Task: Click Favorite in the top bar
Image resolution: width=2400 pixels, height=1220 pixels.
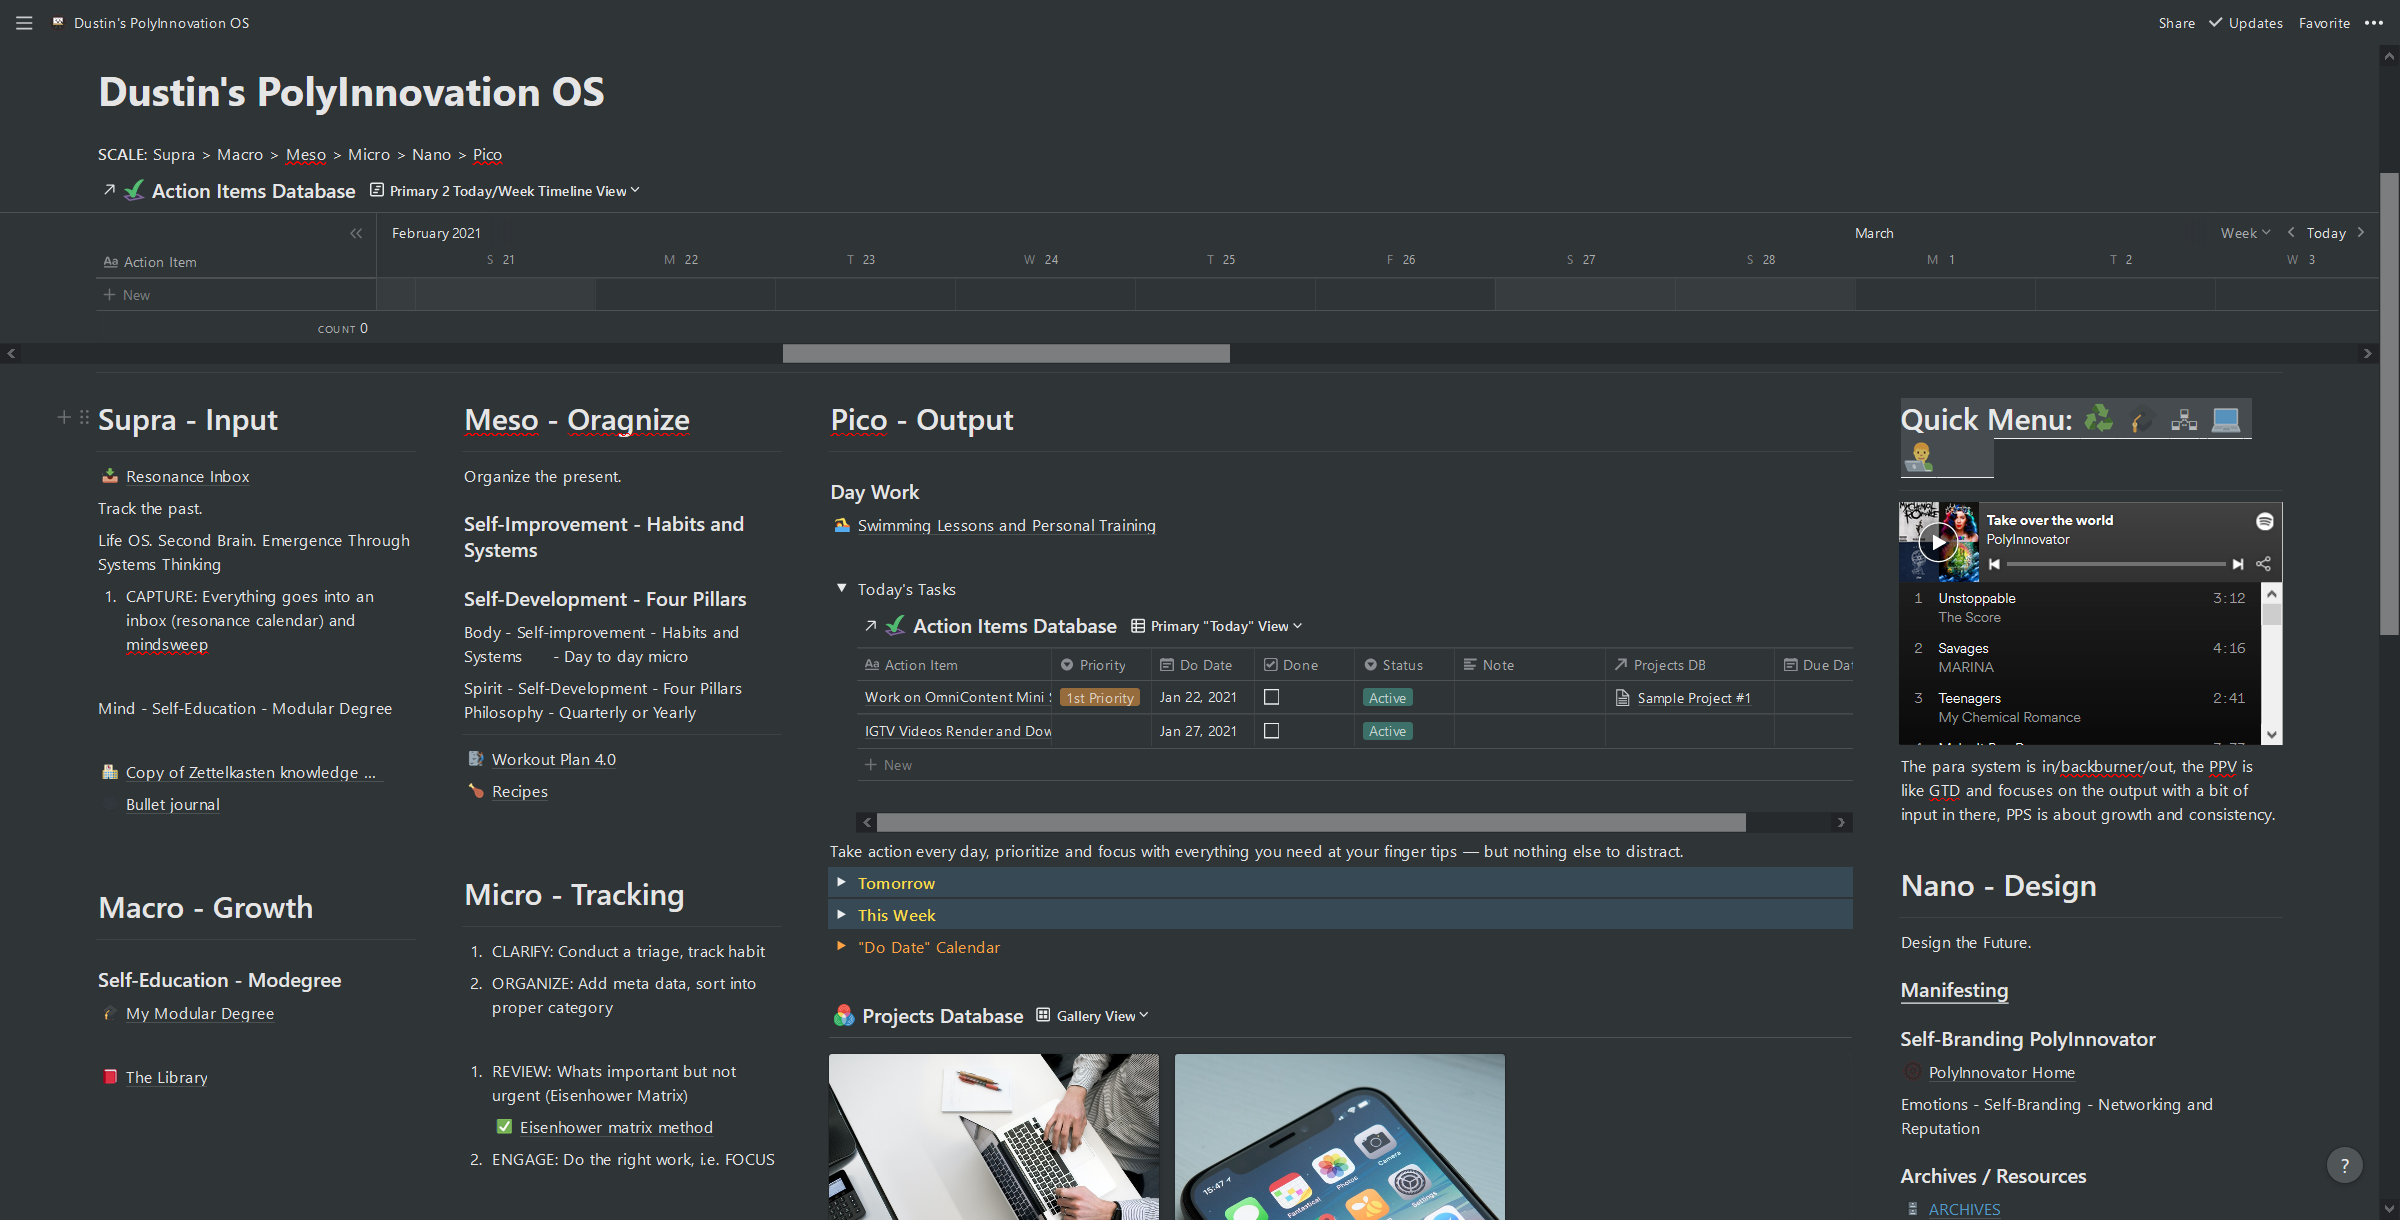Action: (2324, 23)
